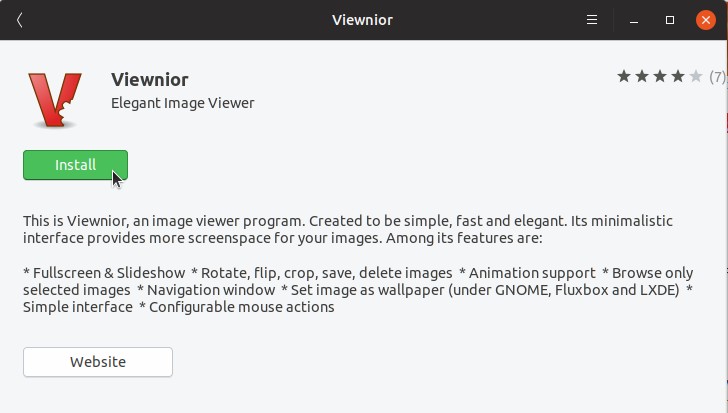Click the (7) review count
Screen dimensions: 728x413
(717, 77)
